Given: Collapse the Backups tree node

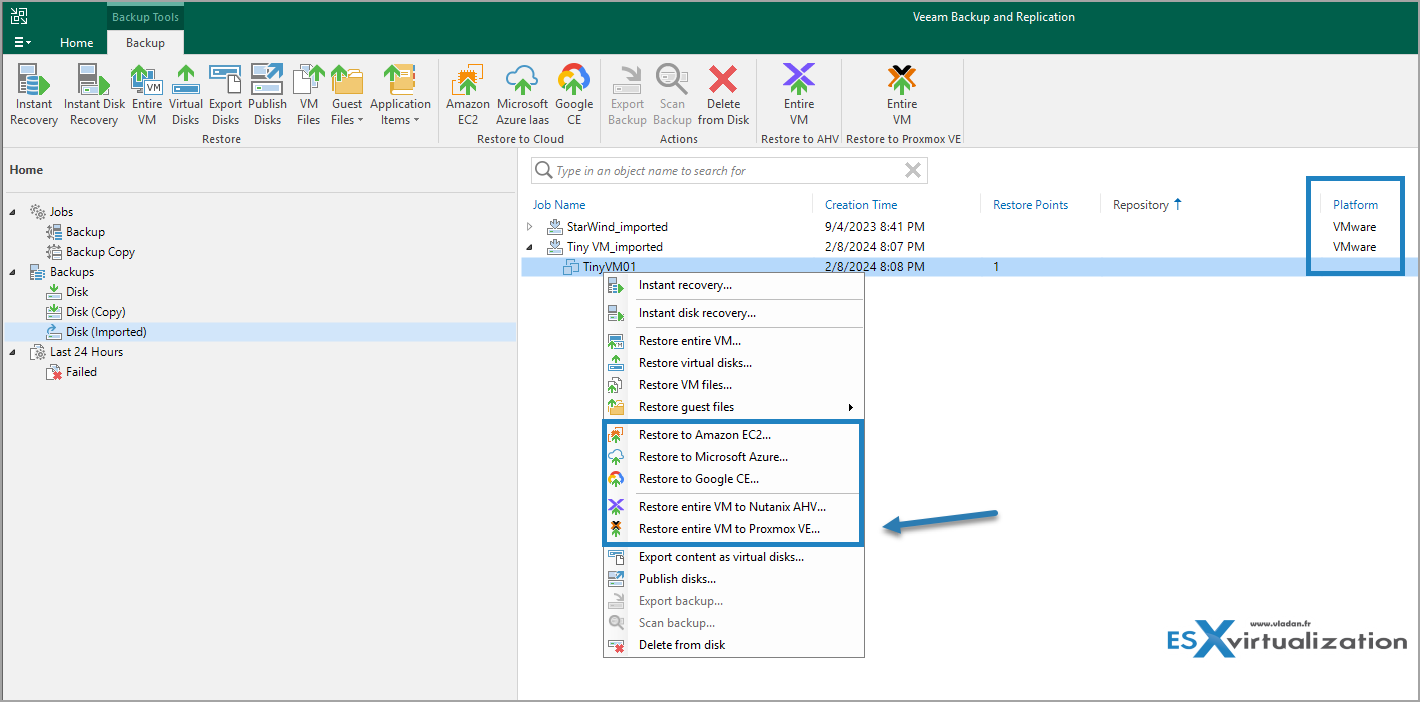Looking at the screenshot, I should coord(14,272).
